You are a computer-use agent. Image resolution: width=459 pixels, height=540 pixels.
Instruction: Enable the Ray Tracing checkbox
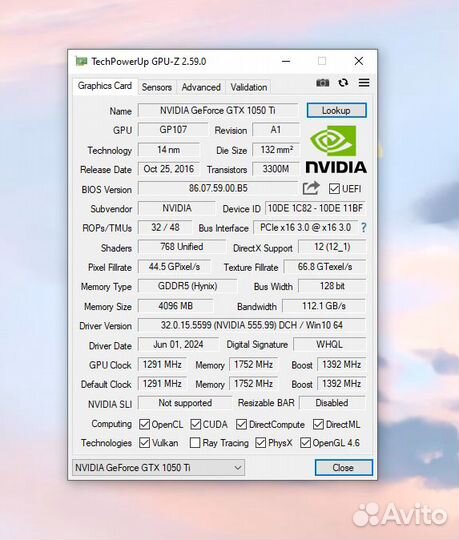pos(195,443)
